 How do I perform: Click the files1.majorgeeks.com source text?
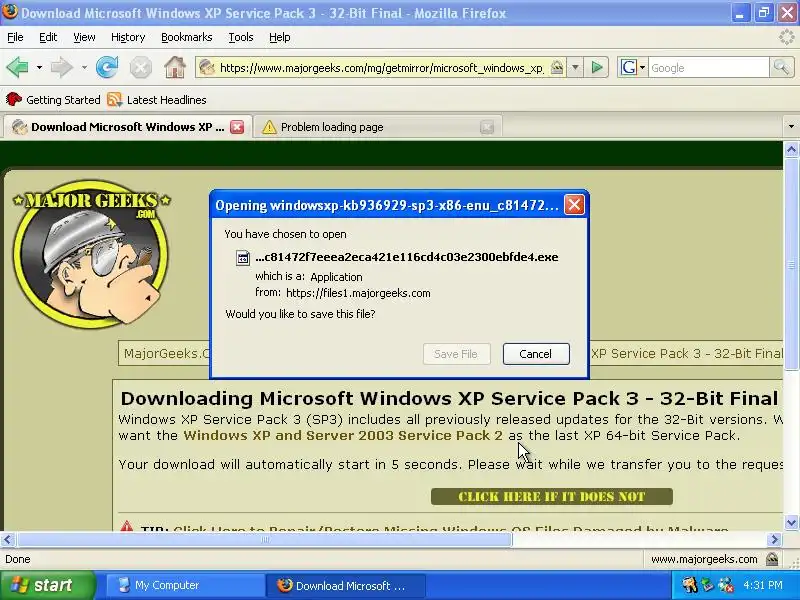tap(358, 293)
